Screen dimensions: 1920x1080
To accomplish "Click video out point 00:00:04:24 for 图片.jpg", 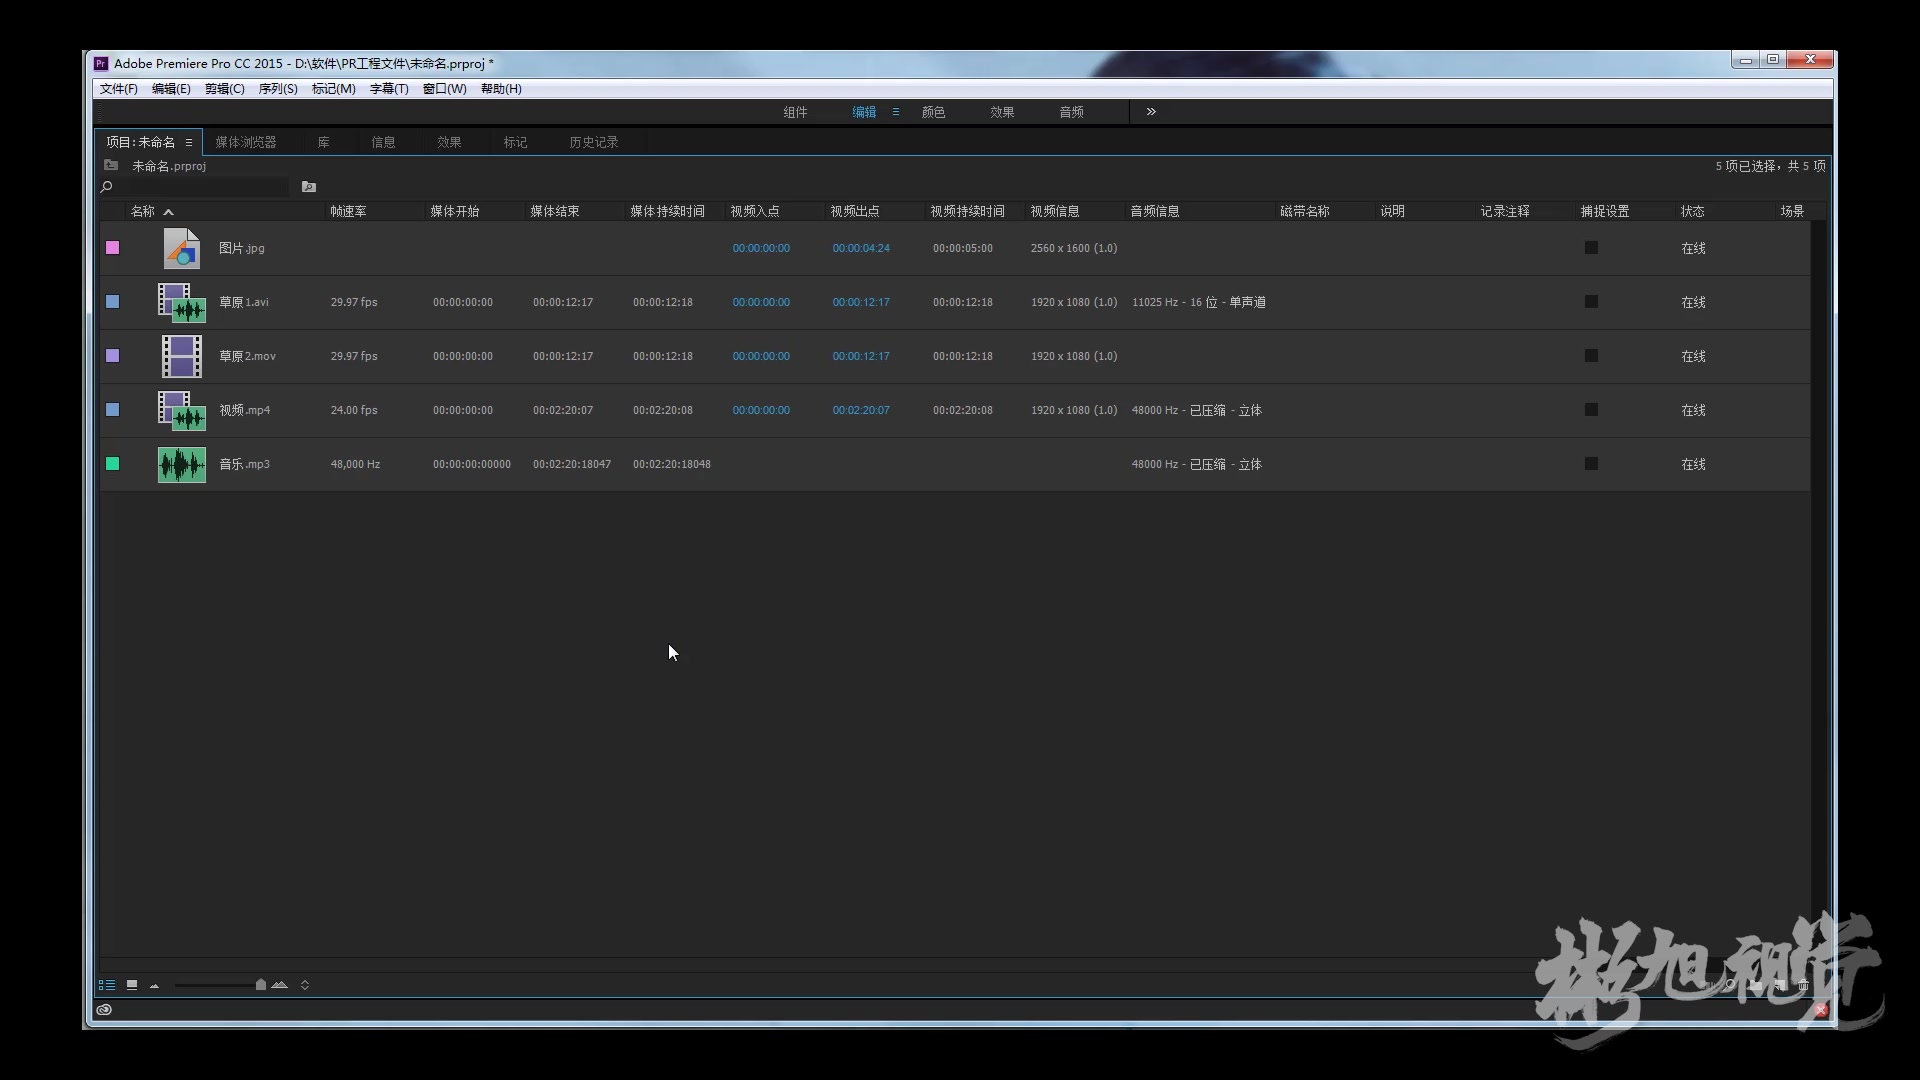I will click(861, 248).
